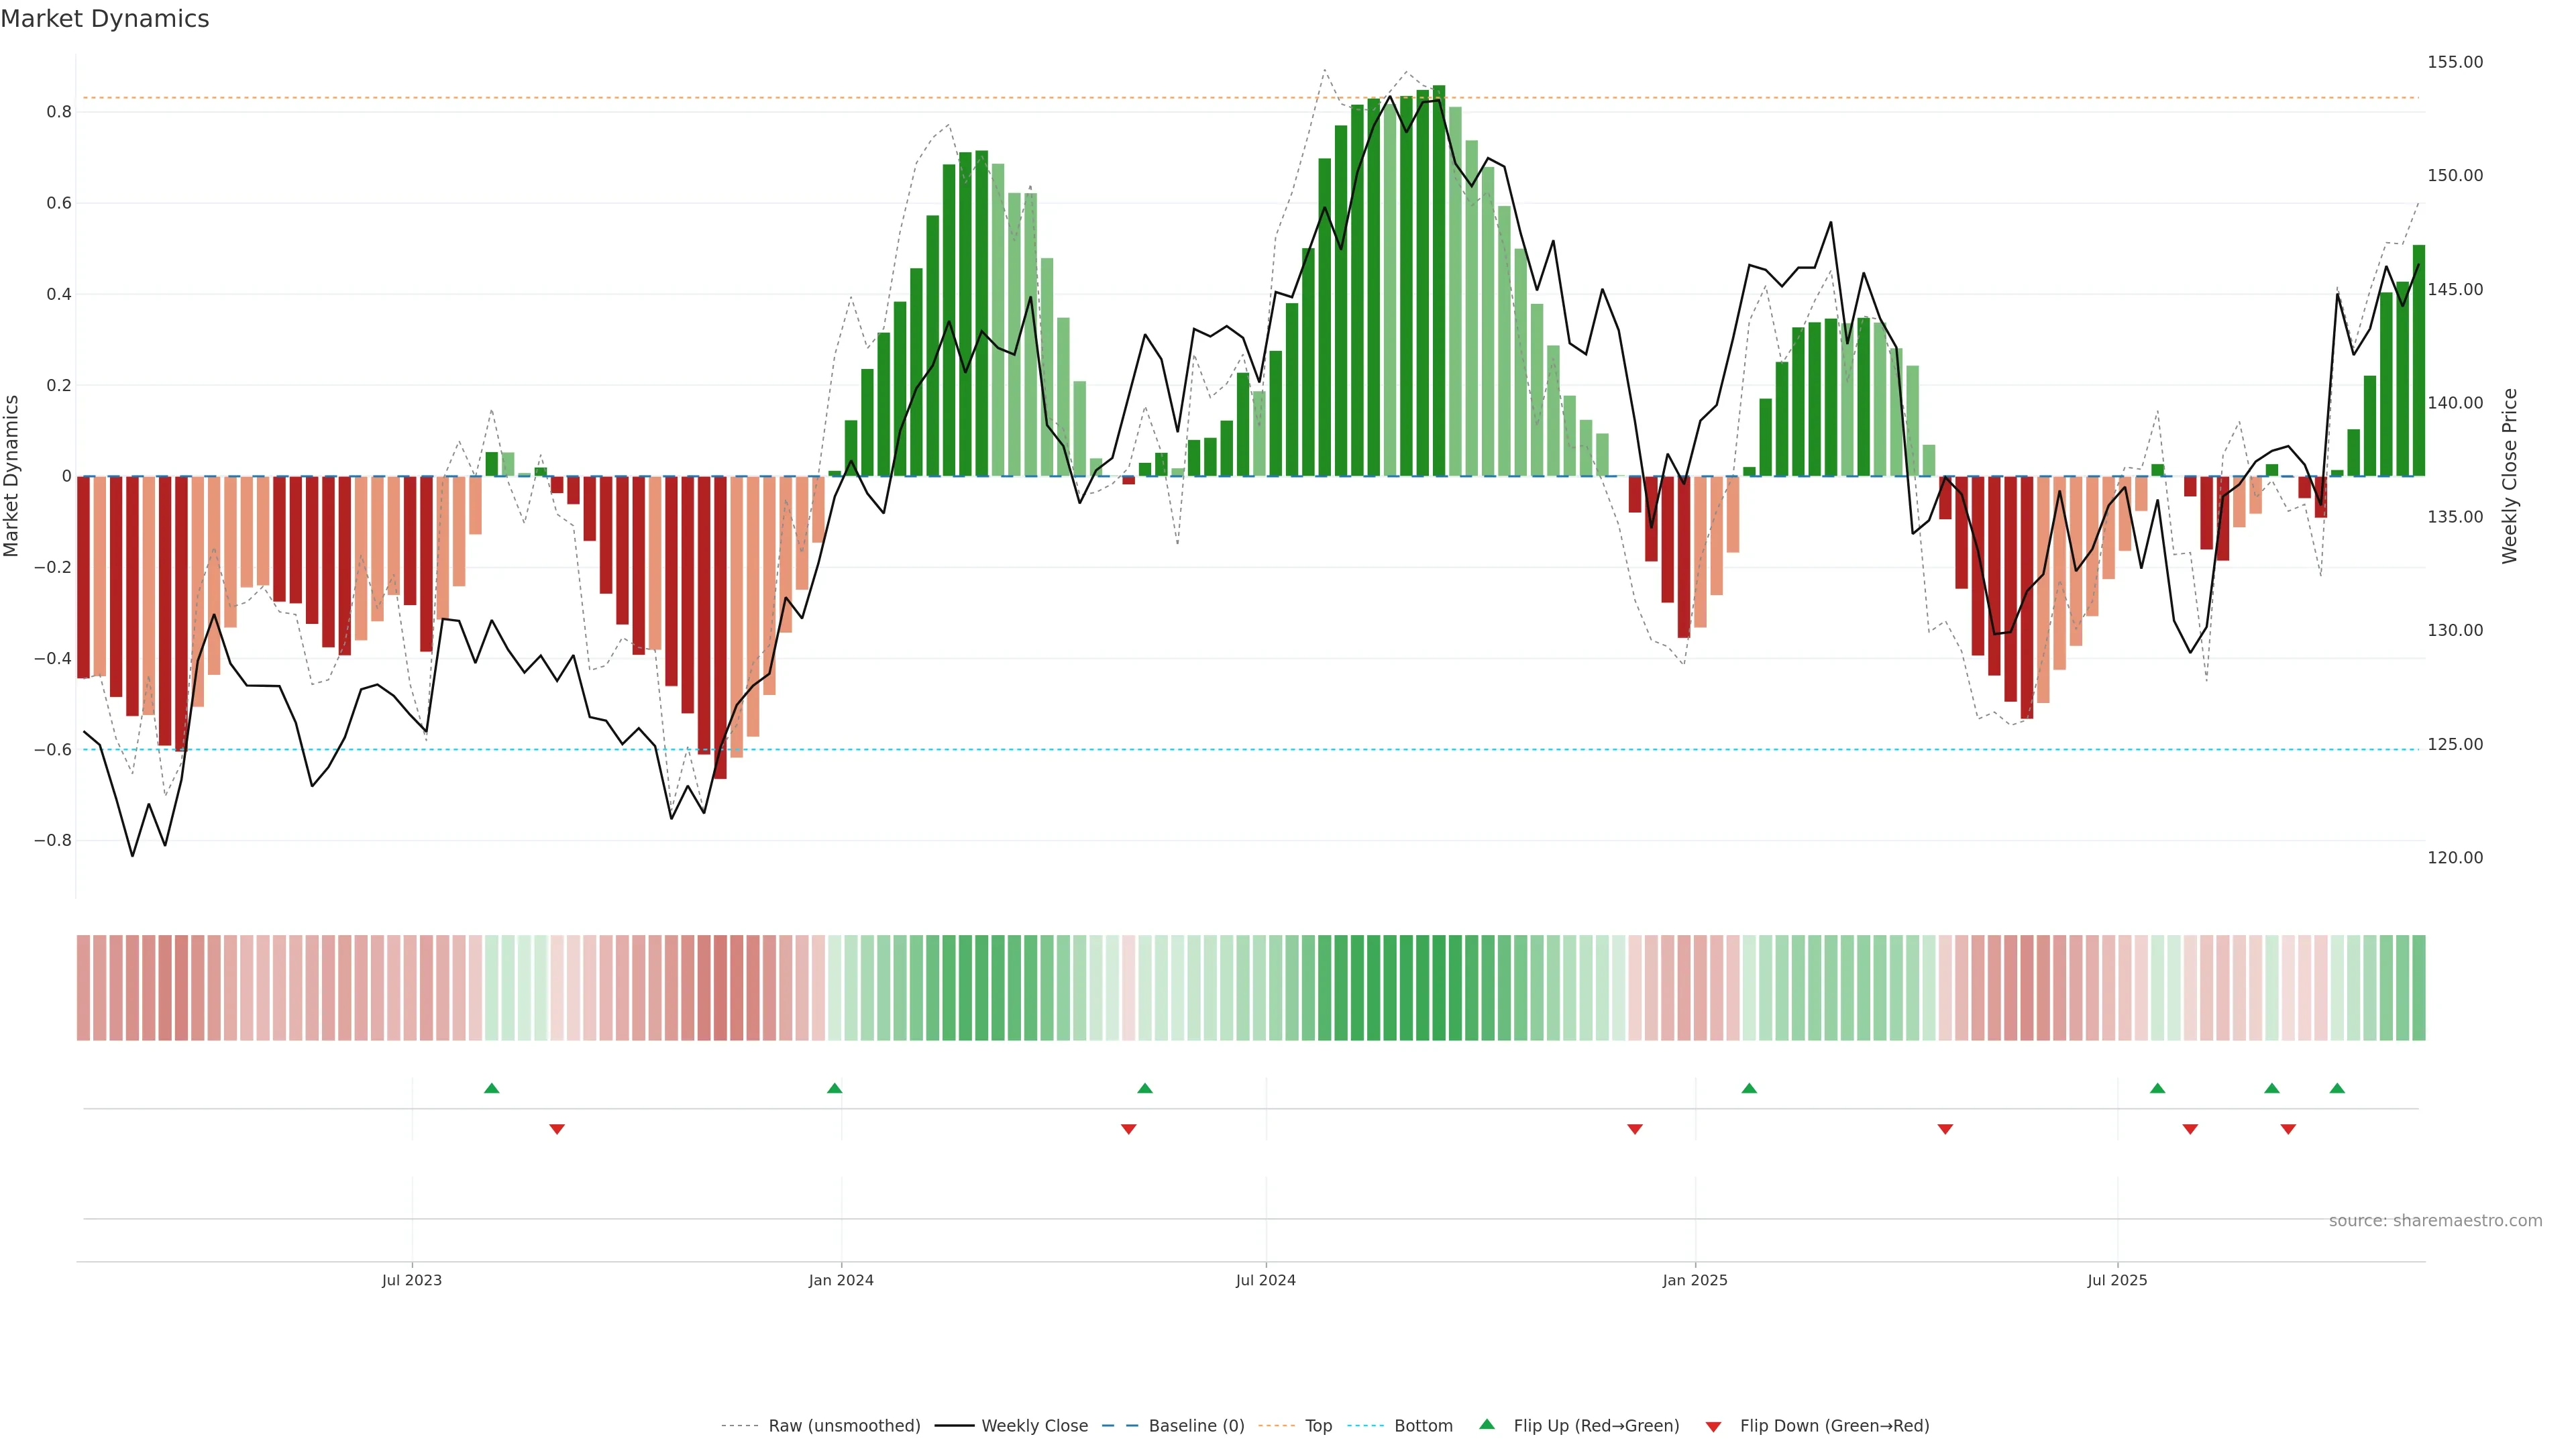Screen dimensions: 2576x1449
Task: Toggle the Baseline (0) legend entry
Action: pos(1196,1426)
